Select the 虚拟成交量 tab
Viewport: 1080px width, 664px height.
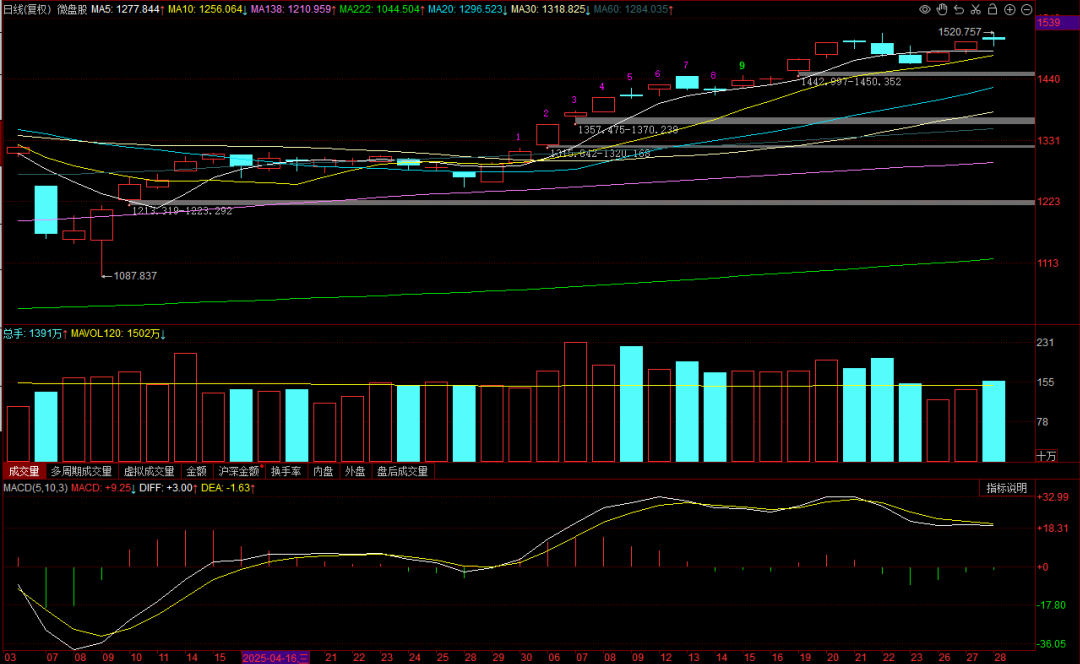tap(149, 471)
